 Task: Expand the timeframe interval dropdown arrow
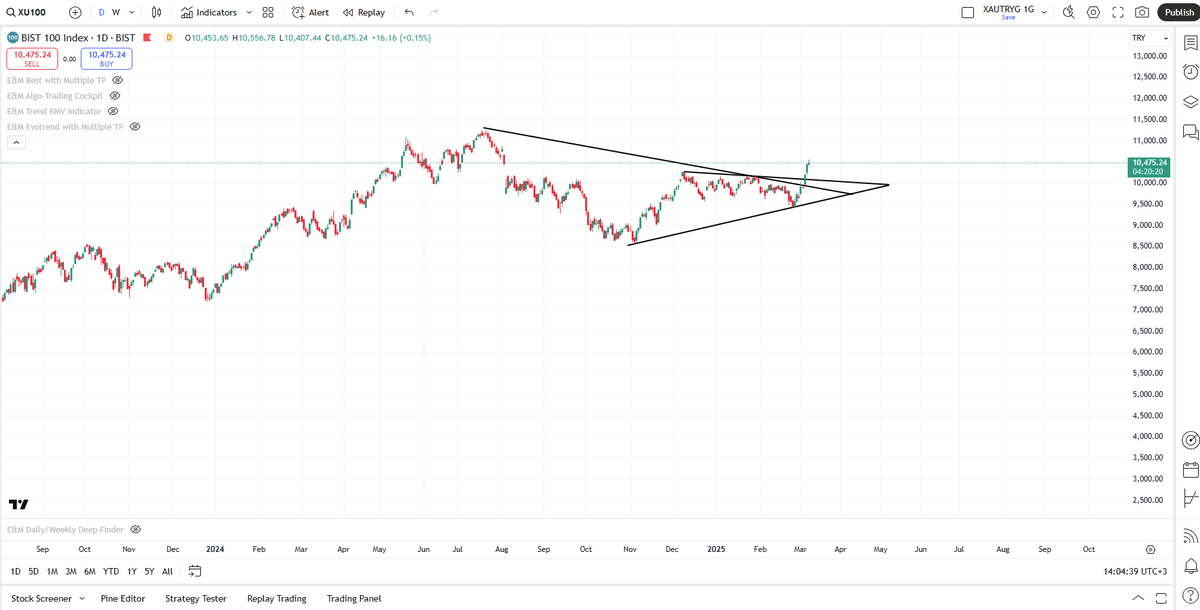pos(131,12)
